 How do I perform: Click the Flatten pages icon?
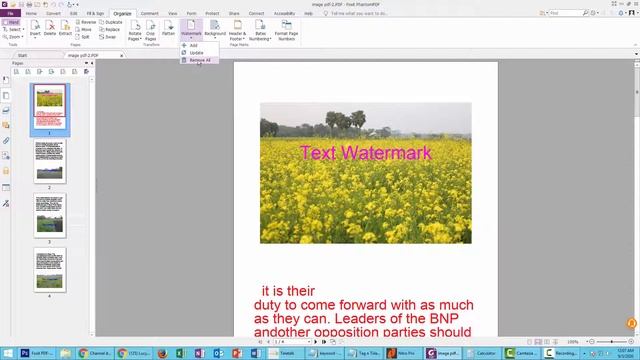tap(168, 28)
